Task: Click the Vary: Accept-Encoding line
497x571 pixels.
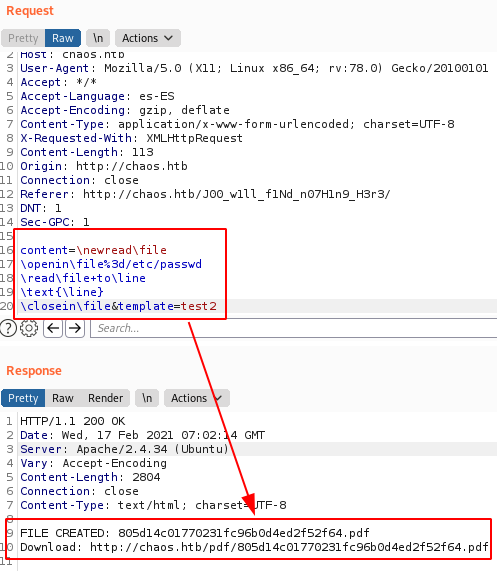Action: tap(93, 463)
